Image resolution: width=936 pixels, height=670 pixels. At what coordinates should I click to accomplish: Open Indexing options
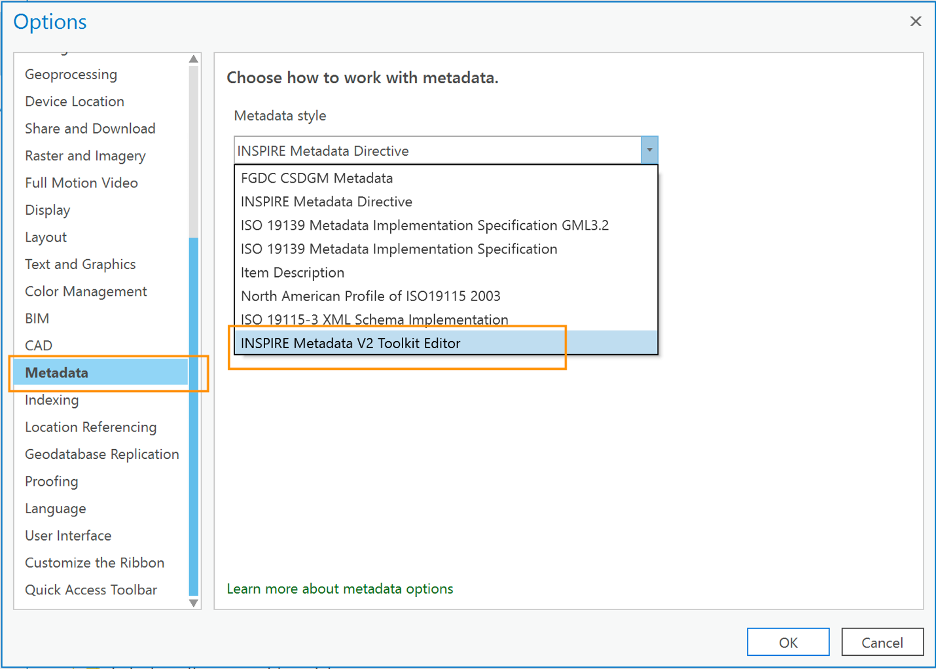tap(52, 400)
